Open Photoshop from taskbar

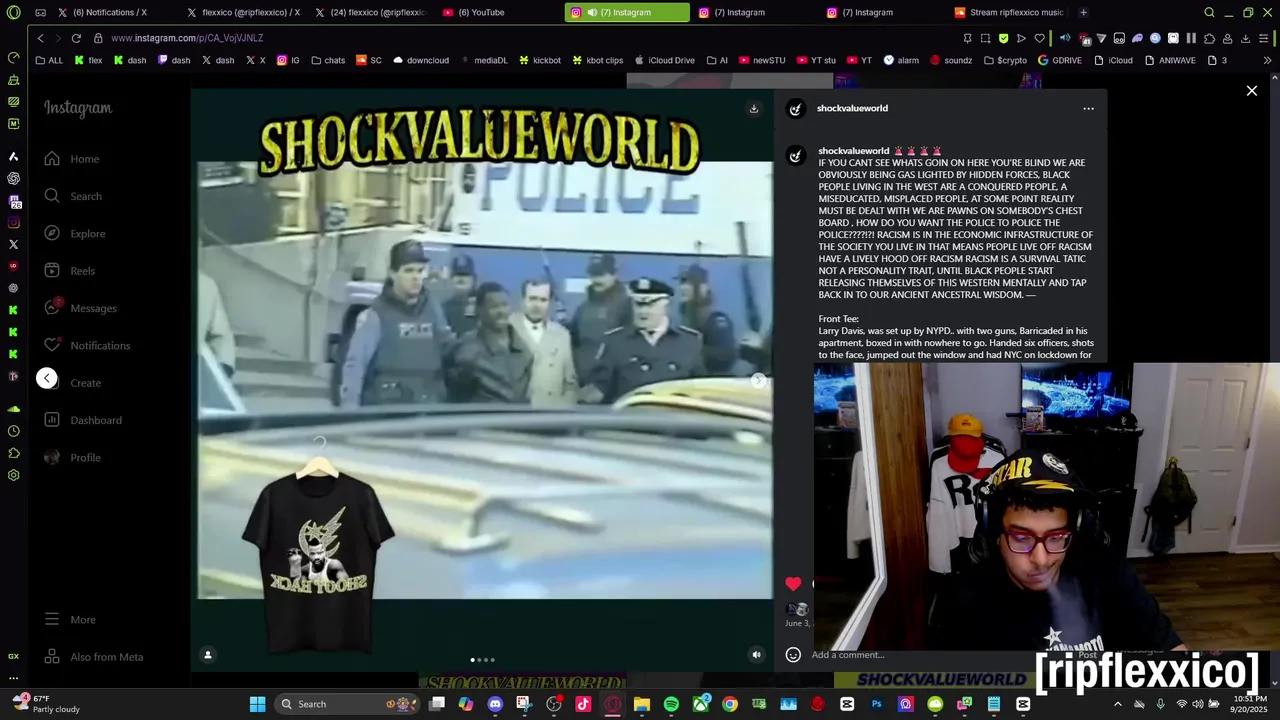(x=877, y=704)
